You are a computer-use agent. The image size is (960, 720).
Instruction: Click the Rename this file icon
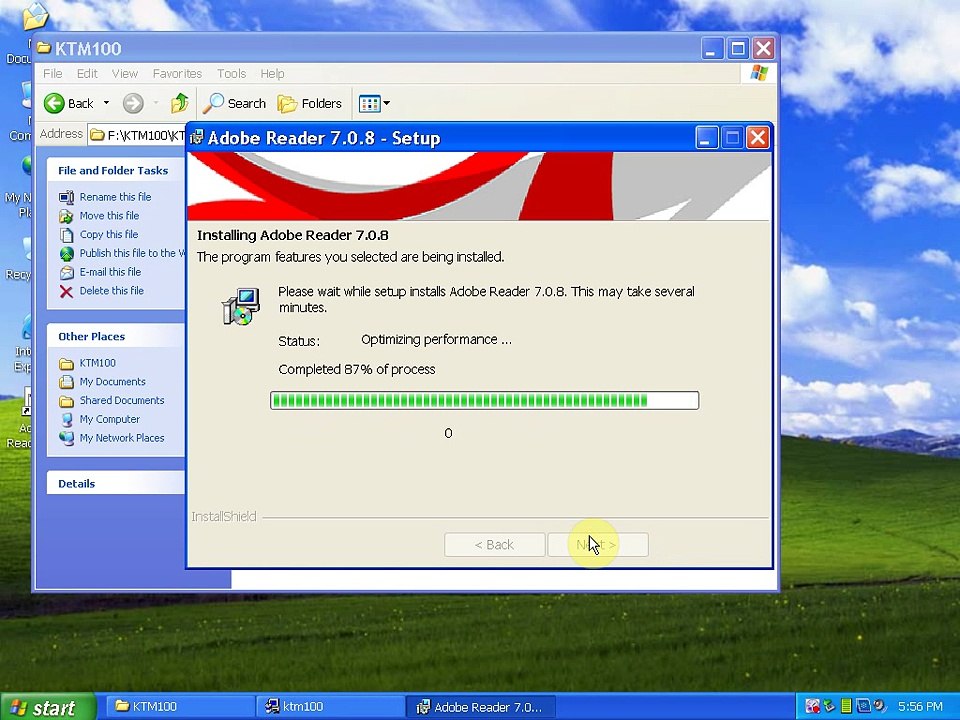[66, 197]
